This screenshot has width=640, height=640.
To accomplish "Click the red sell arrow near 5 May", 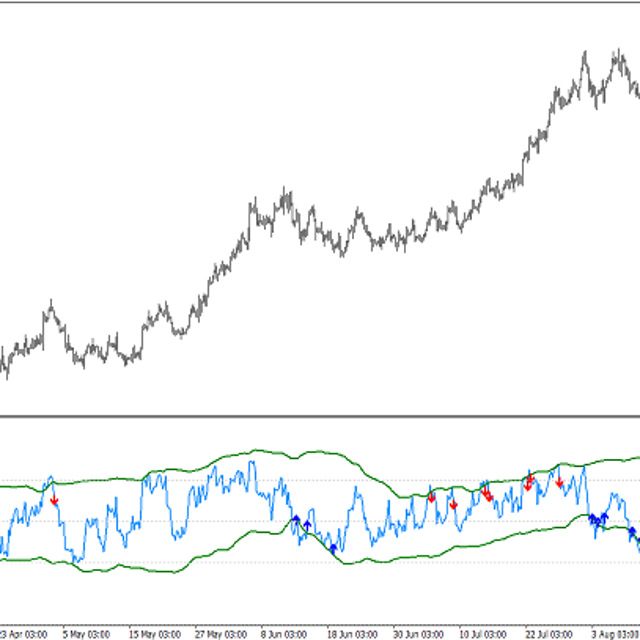I will (54, 499).
